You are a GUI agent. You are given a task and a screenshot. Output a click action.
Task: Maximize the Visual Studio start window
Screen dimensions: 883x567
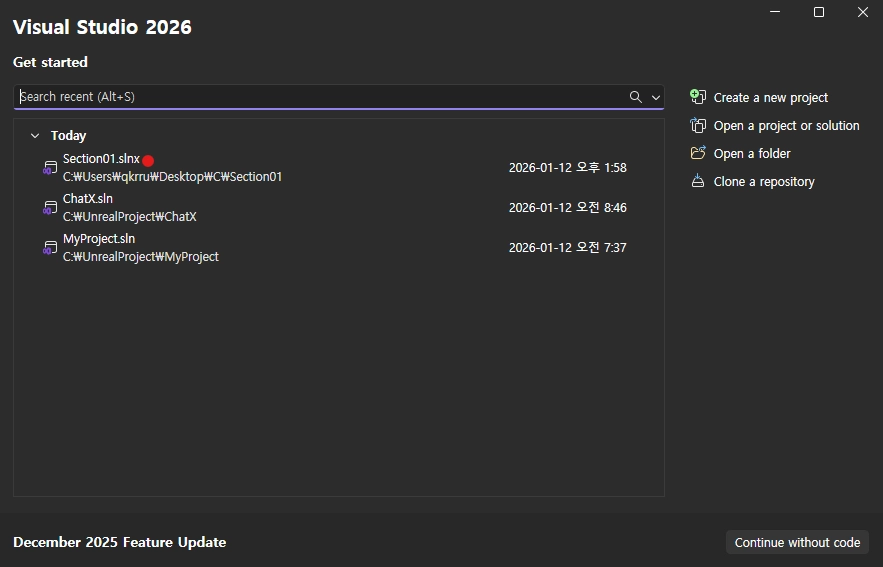[819, 12]
